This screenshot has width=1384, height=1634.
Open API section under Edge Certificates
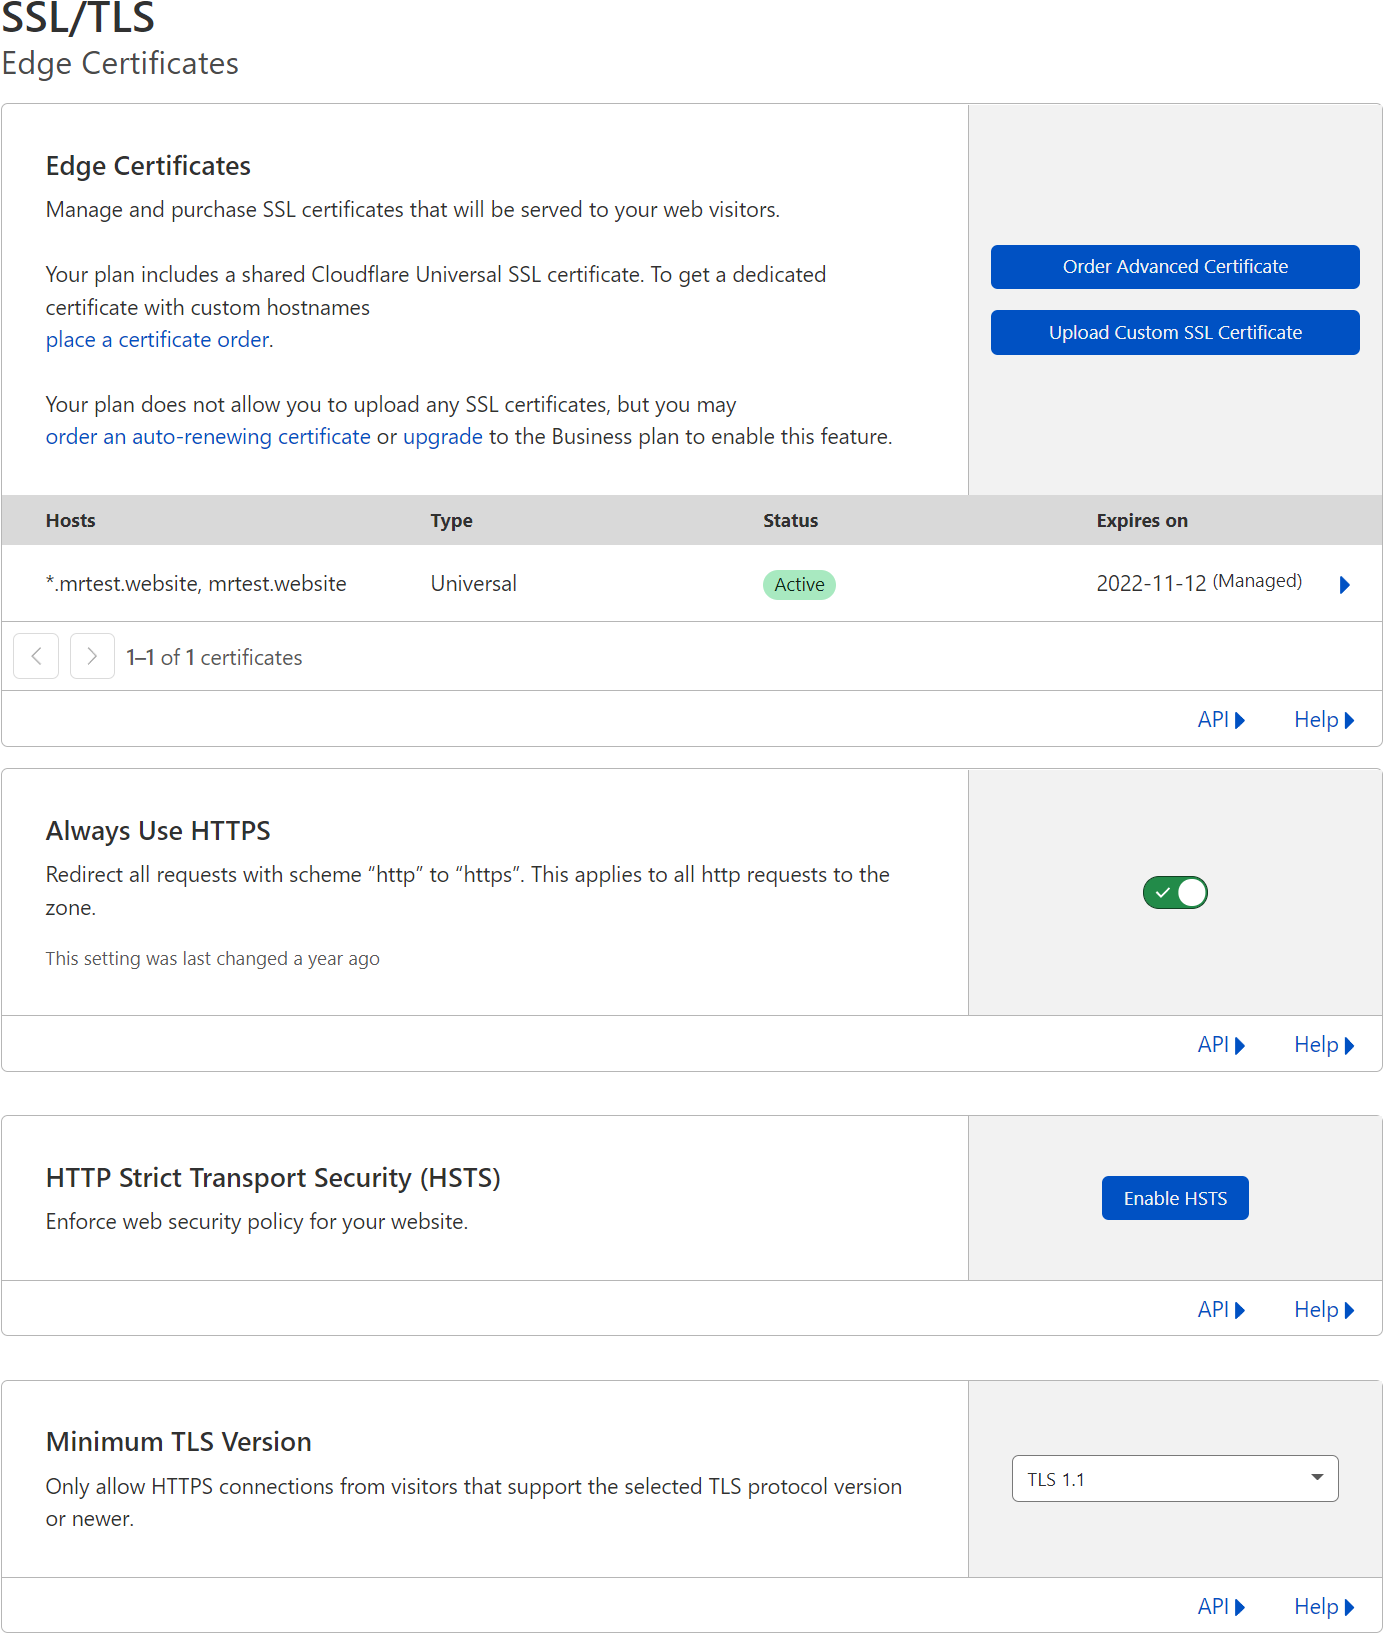(x=1221, y=720)
